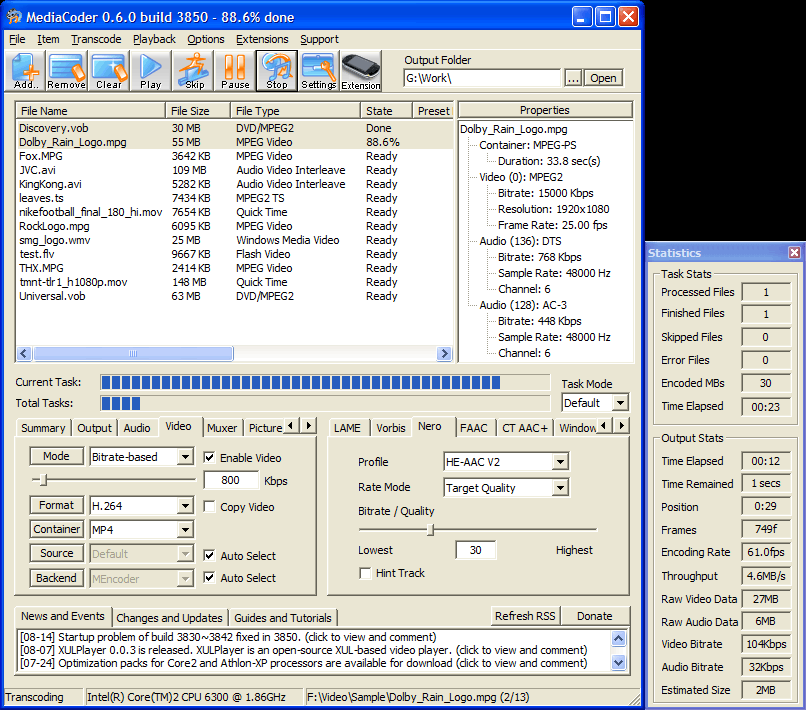Viewport: 806px width, 710px height.
Task: Switch to the Audio tab
Action: pyautogui.click(x=137, y=428)
